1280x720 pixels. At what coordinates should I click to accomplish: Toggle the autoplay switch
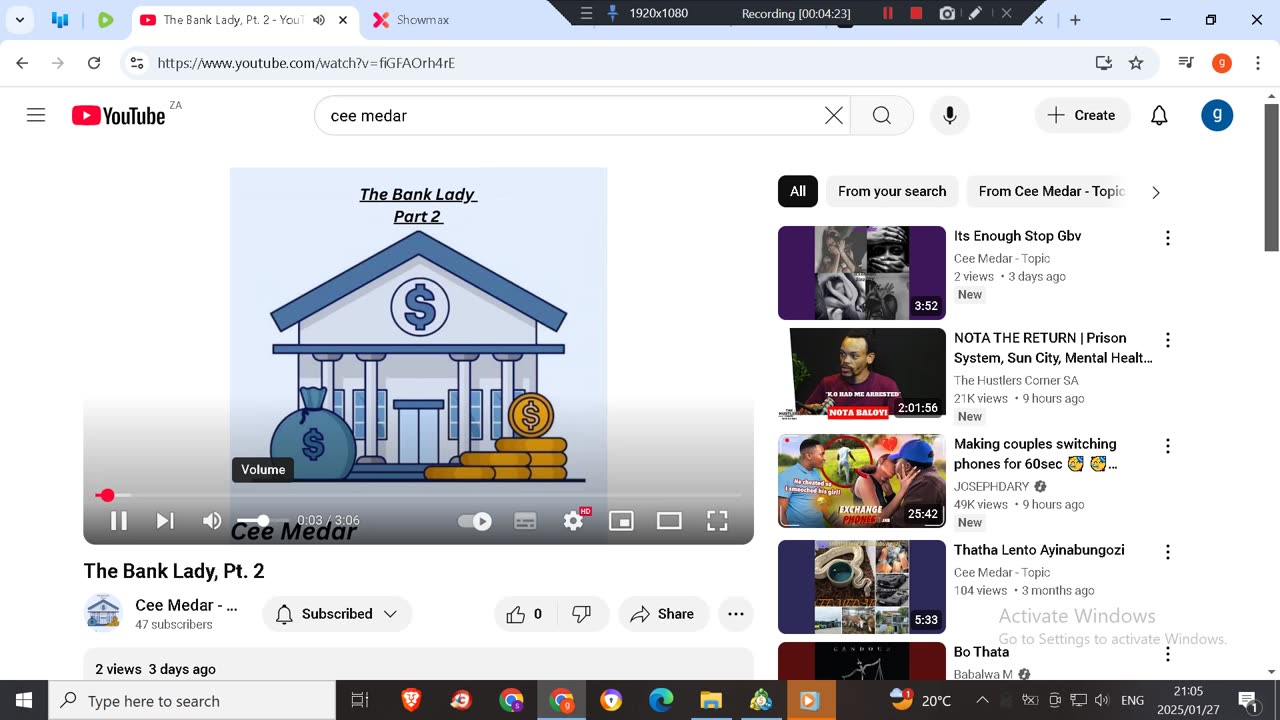474,521
